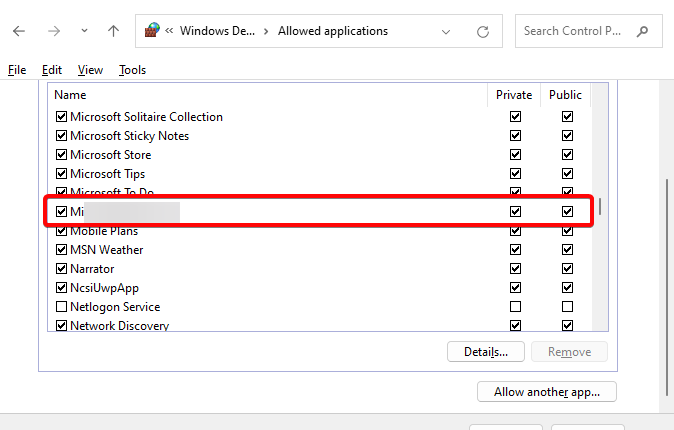This screenshot has width=674, height=430.
Task: Click the Forward navigation arrow
Action: [54, 31]
